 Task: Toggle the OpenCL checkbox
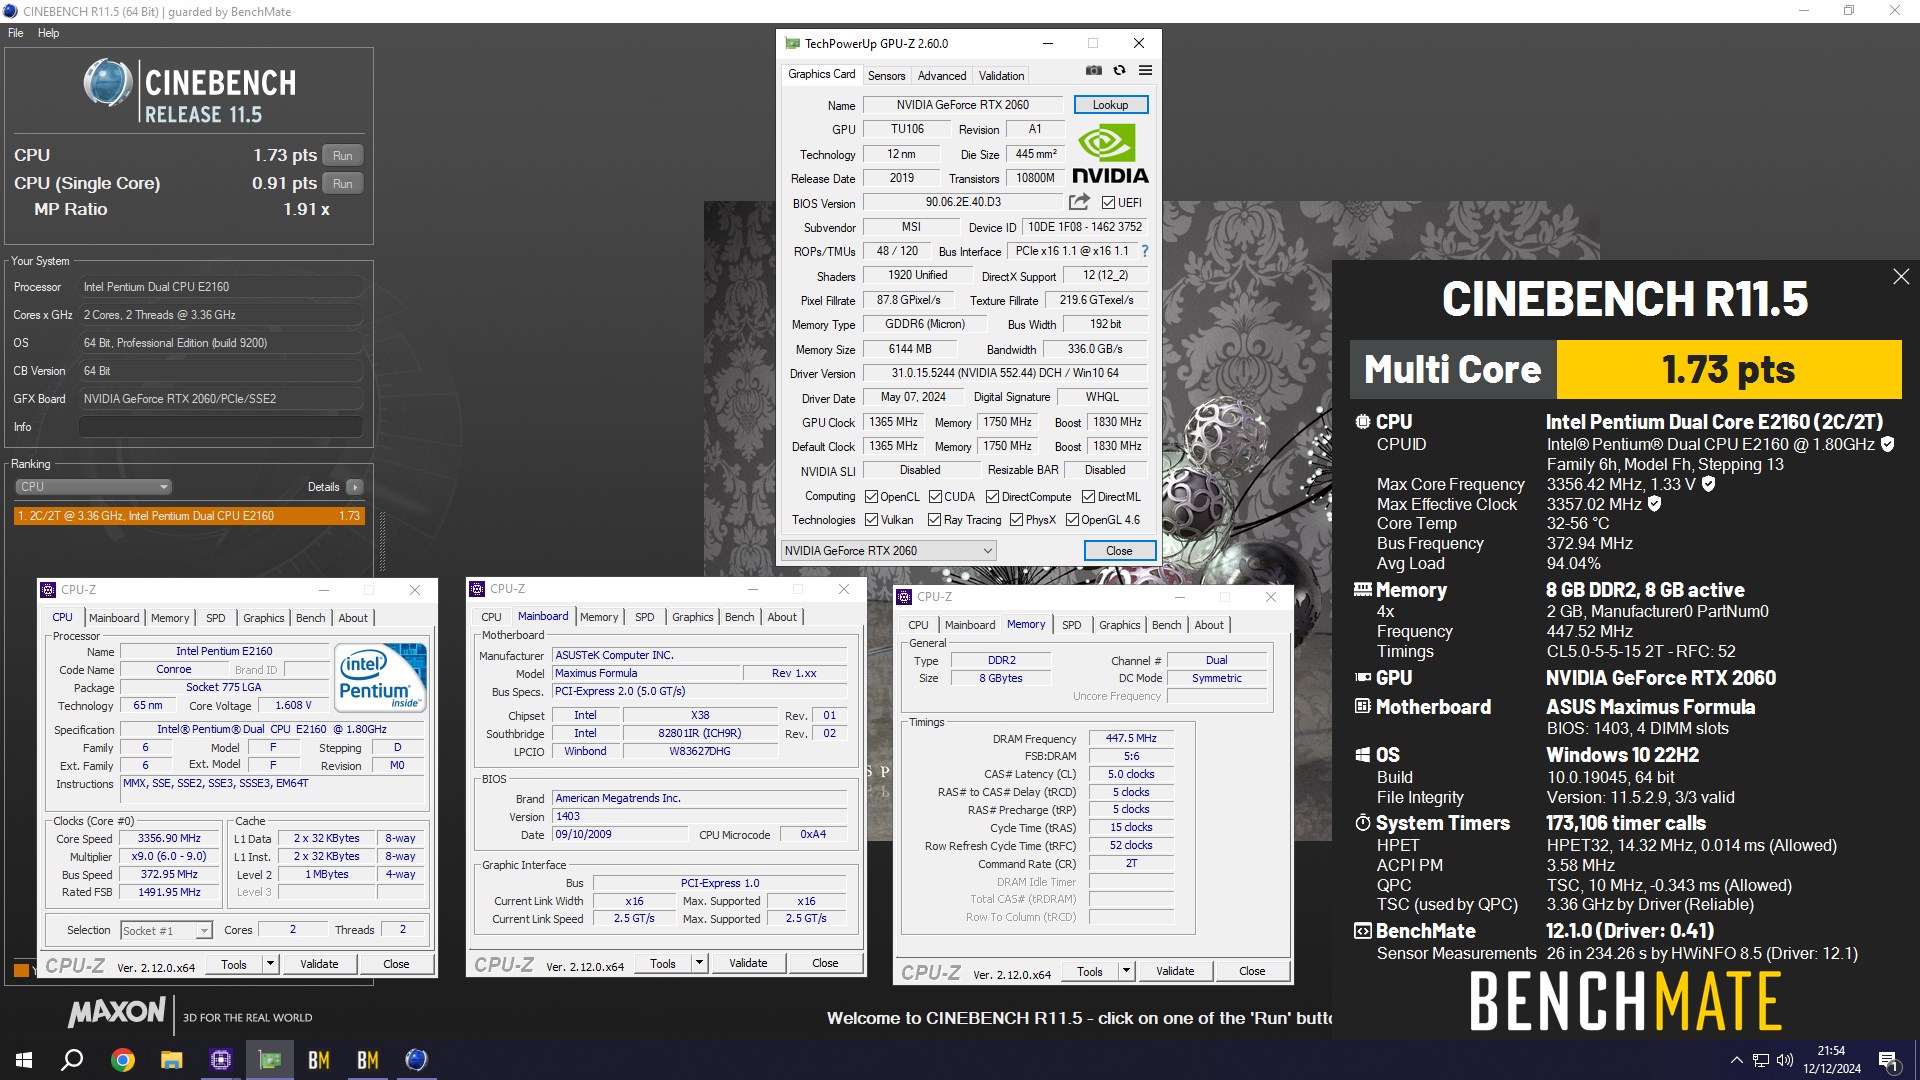pyautogui.click(x=871, y=497)
